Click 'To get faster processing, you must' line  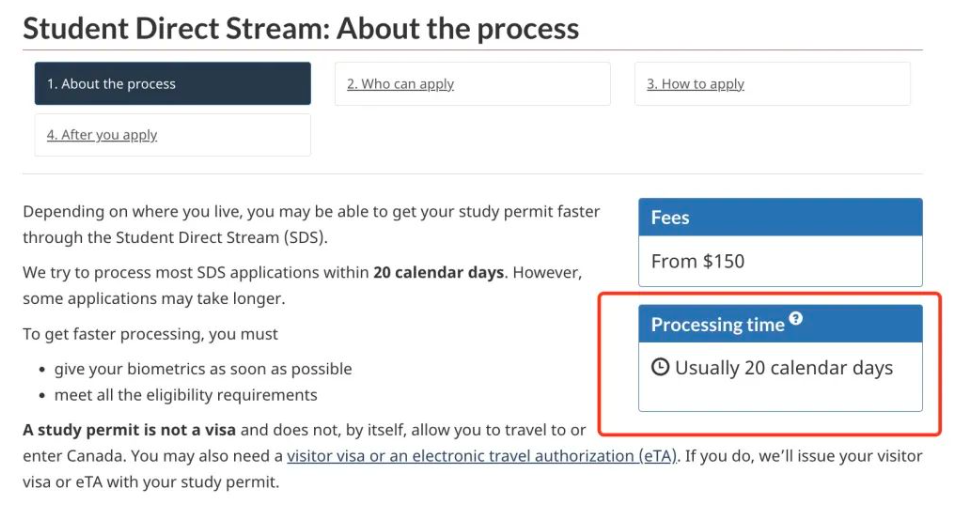click(x=150, y=334)
